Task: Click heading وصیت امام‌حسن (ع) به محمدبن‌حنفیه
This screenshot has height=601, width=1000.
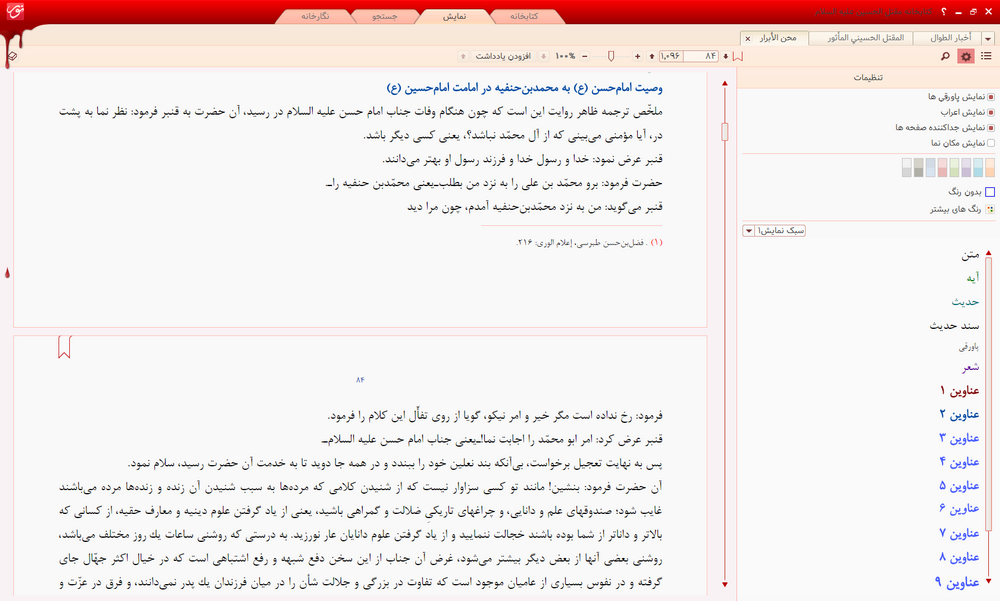Action: [x=524, y=87]
